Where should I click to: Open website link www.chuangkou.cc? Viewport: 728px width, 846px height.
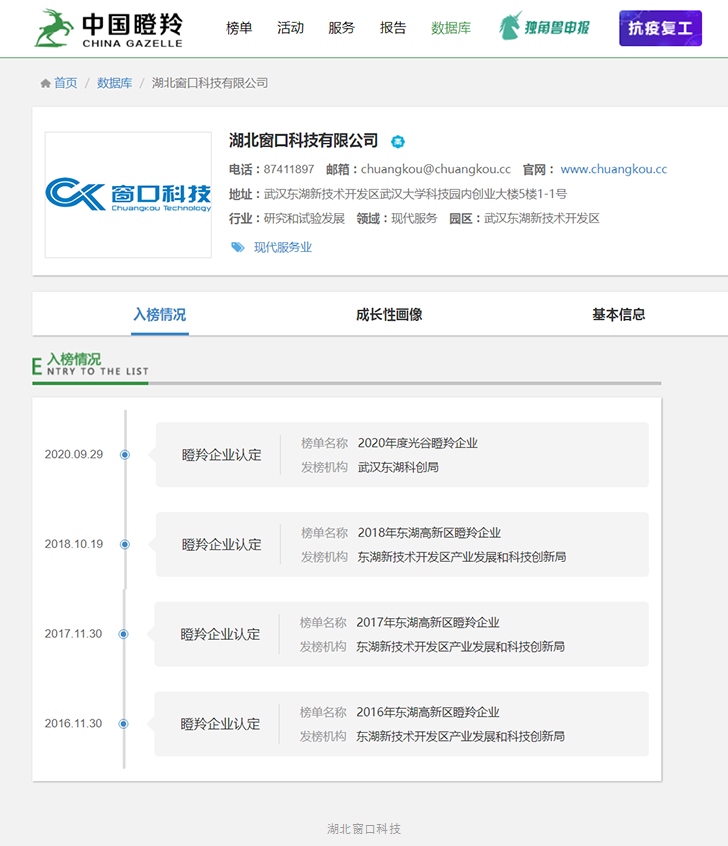pyautogui.click(x=614, y=169)
